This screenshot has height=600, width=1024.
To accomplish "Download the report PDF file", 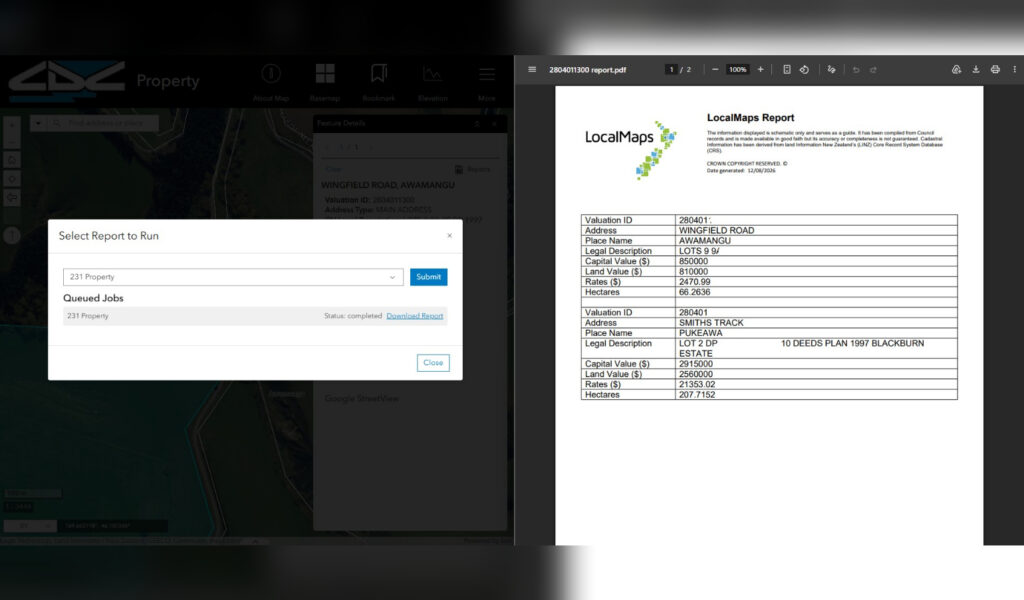I will click(x=976, y=69).
